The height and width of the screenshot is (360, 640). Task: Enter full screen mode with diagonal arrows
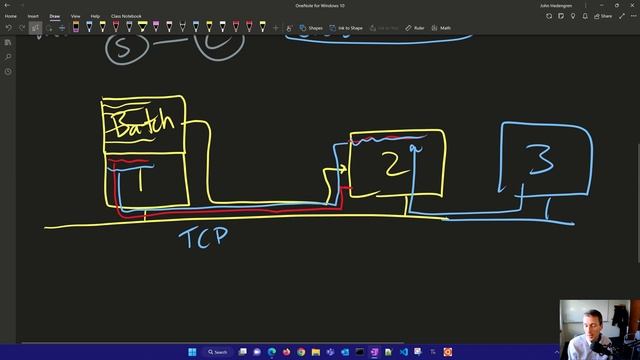[622, 16]
